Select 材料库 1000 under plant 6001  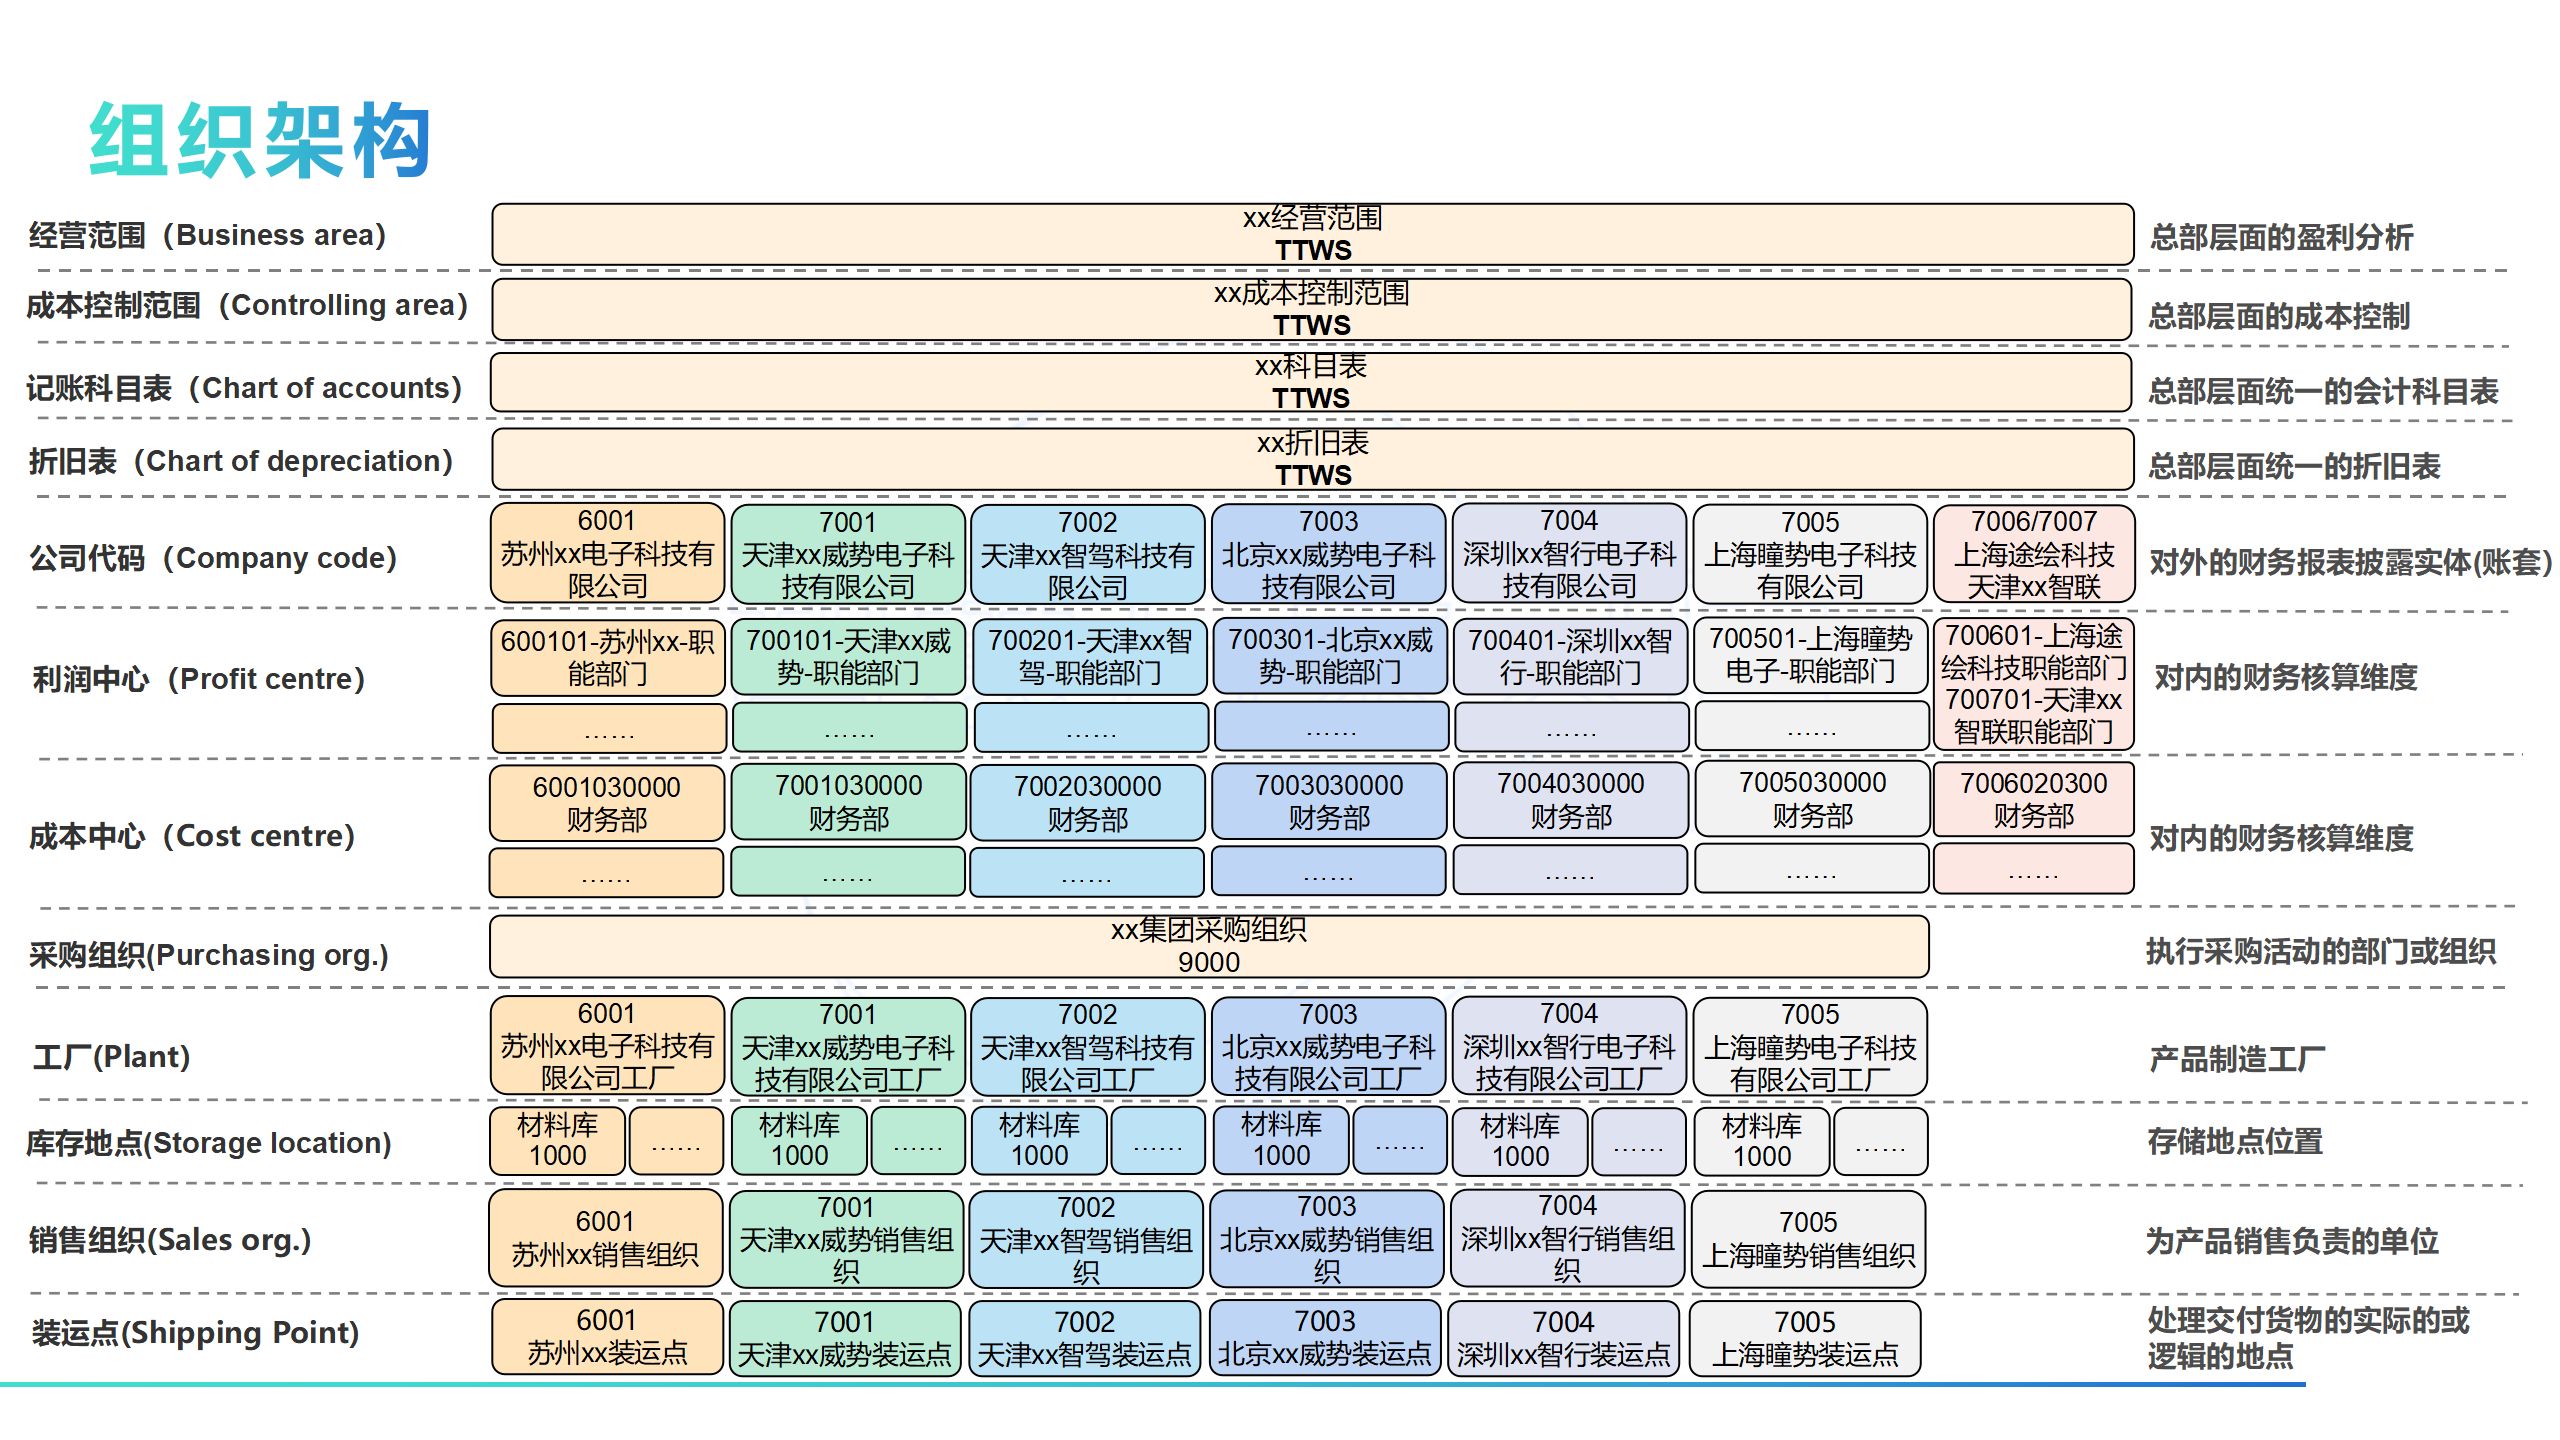tap(557, 1140)
